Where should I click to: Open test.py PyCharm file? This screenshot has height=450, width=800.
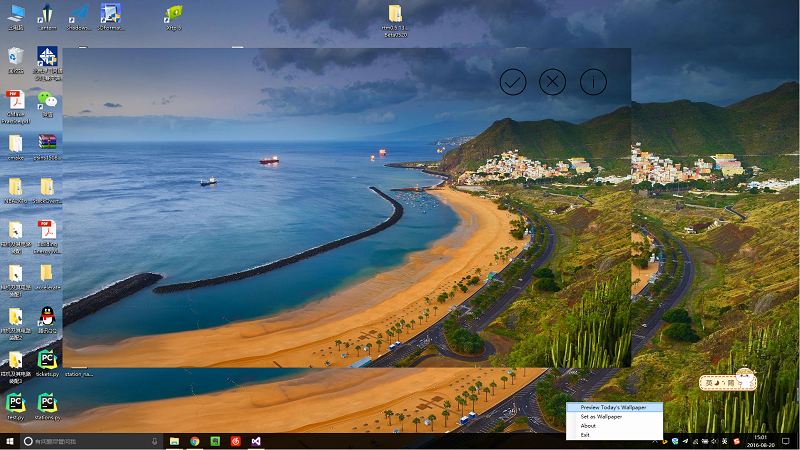tap(16, 407)
